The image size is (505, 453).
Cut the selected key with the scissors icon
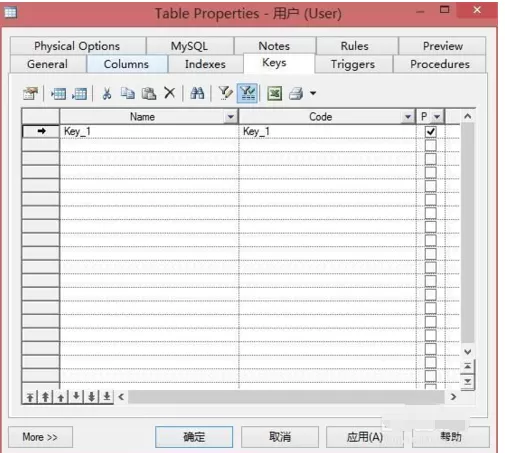tap(107, 94)
